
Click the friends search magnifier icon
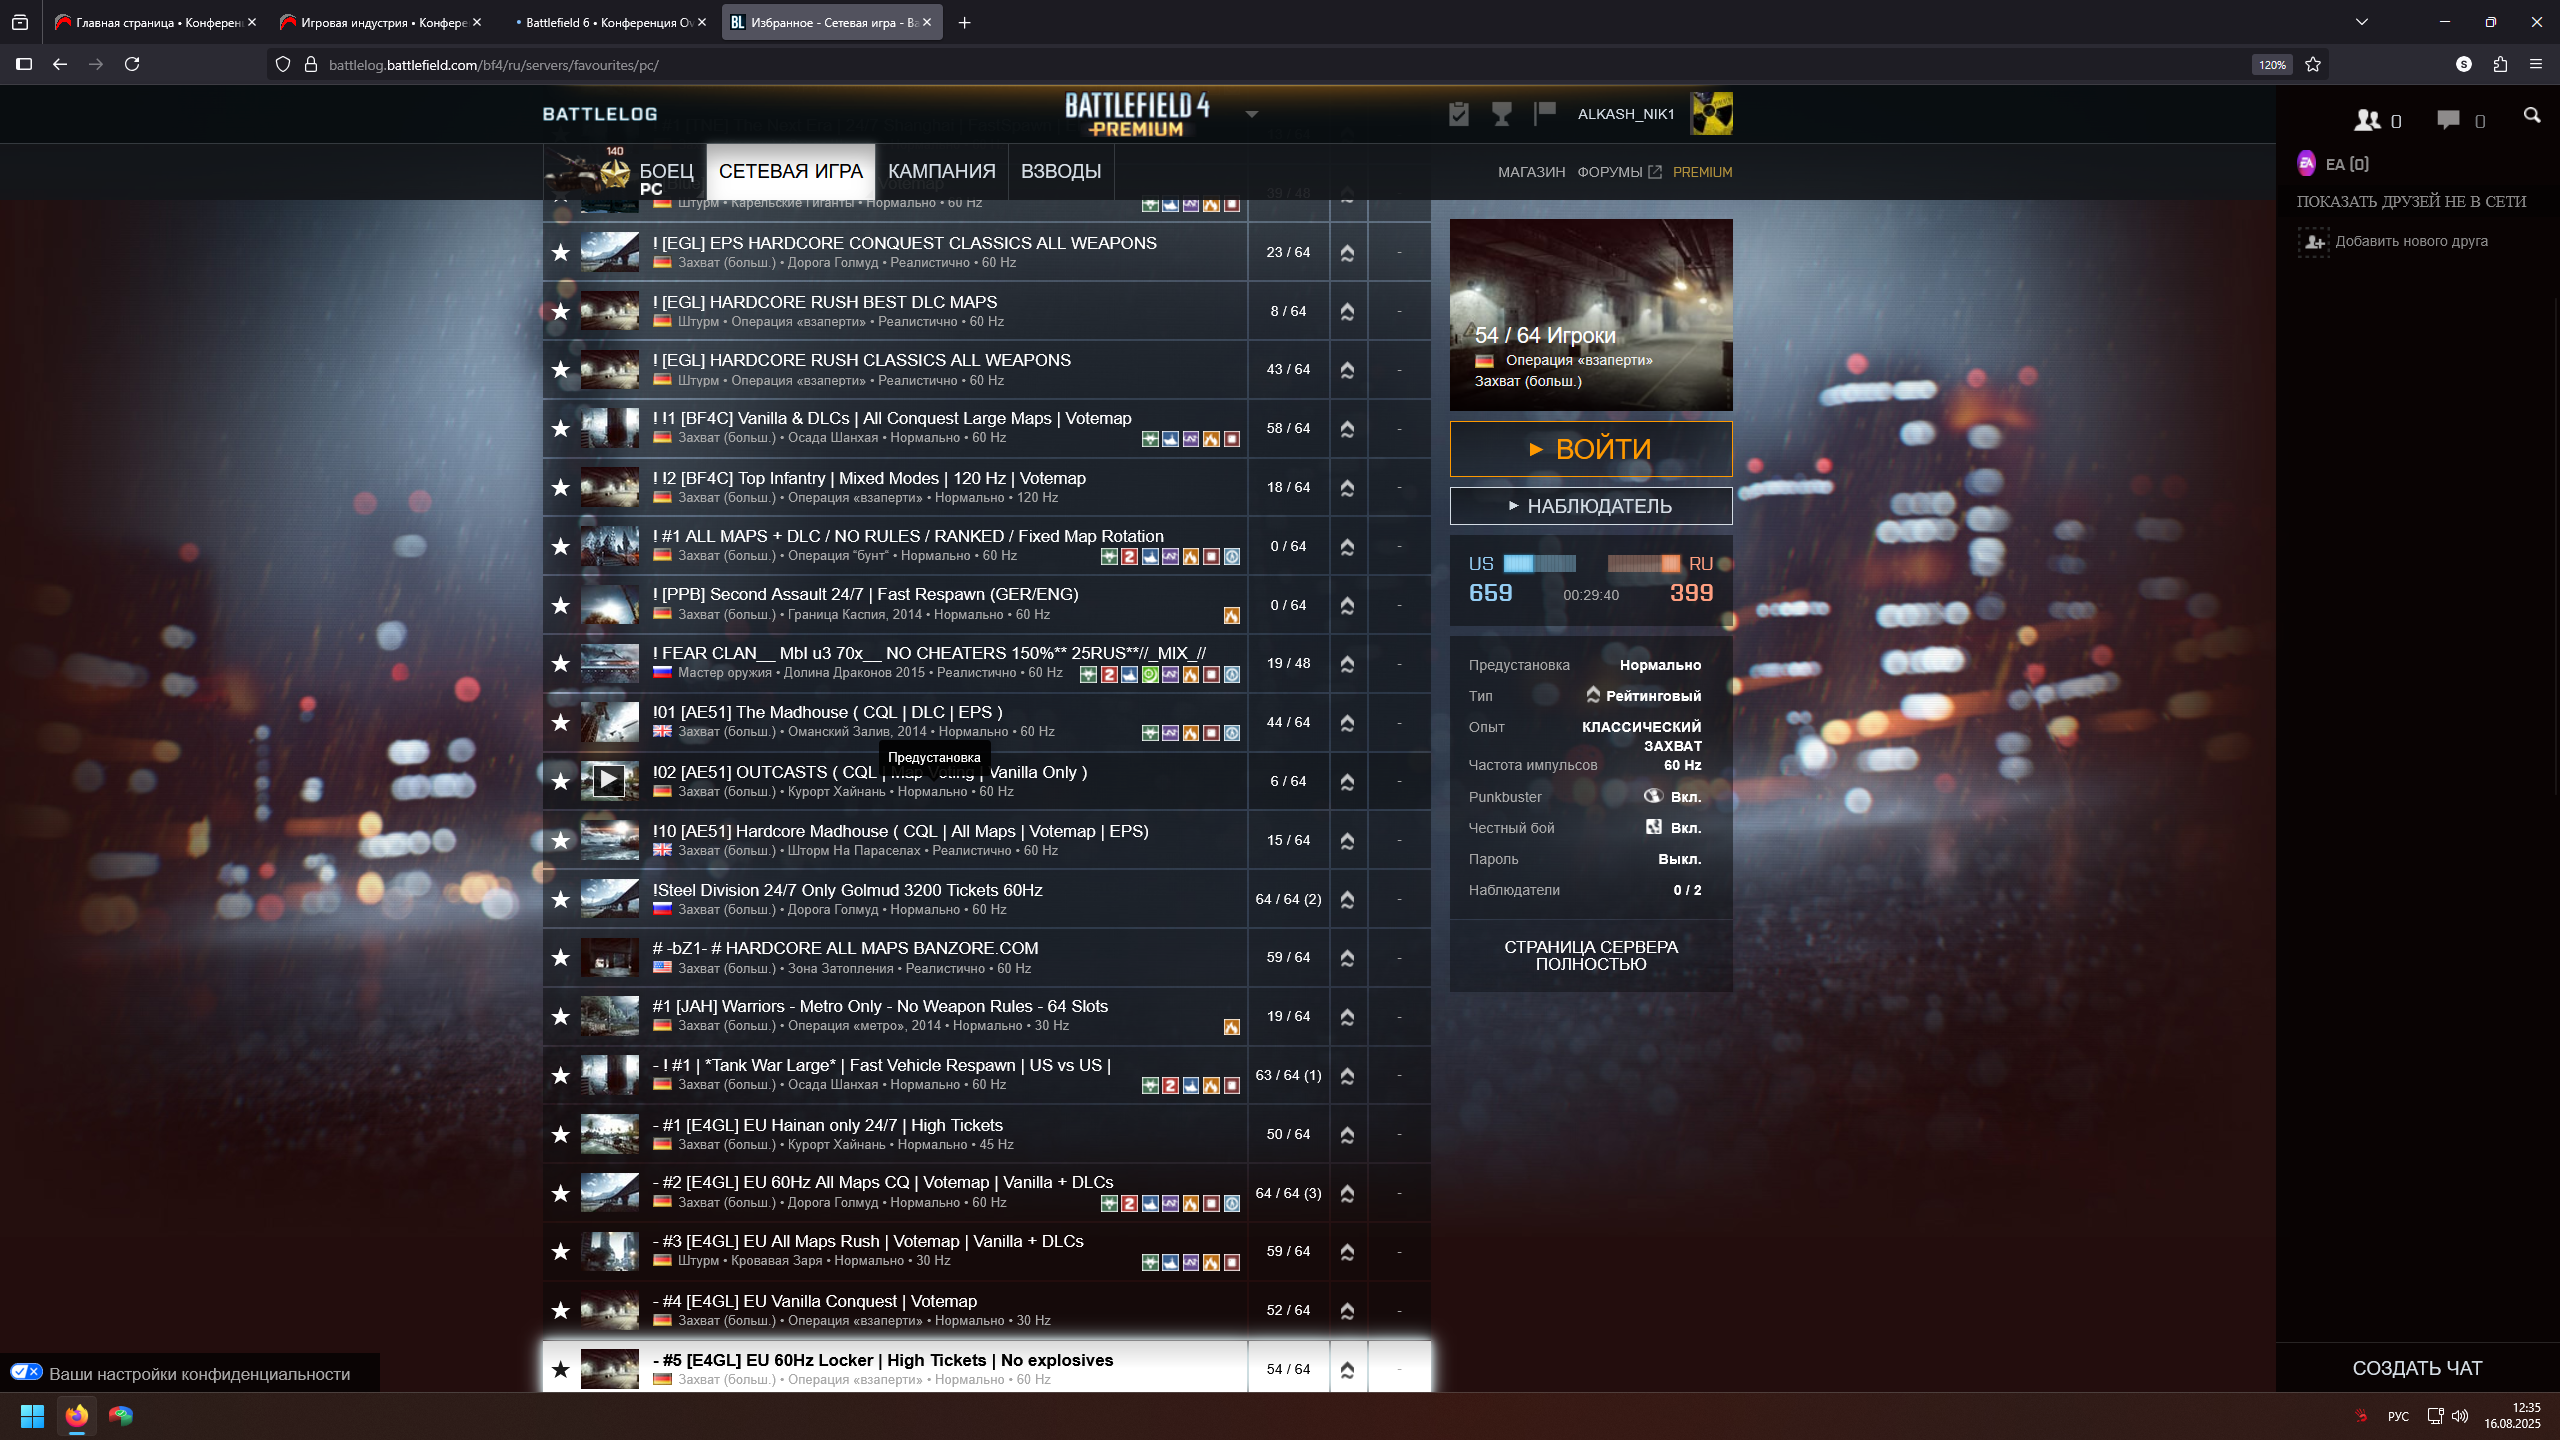(x=2532, y=116)
